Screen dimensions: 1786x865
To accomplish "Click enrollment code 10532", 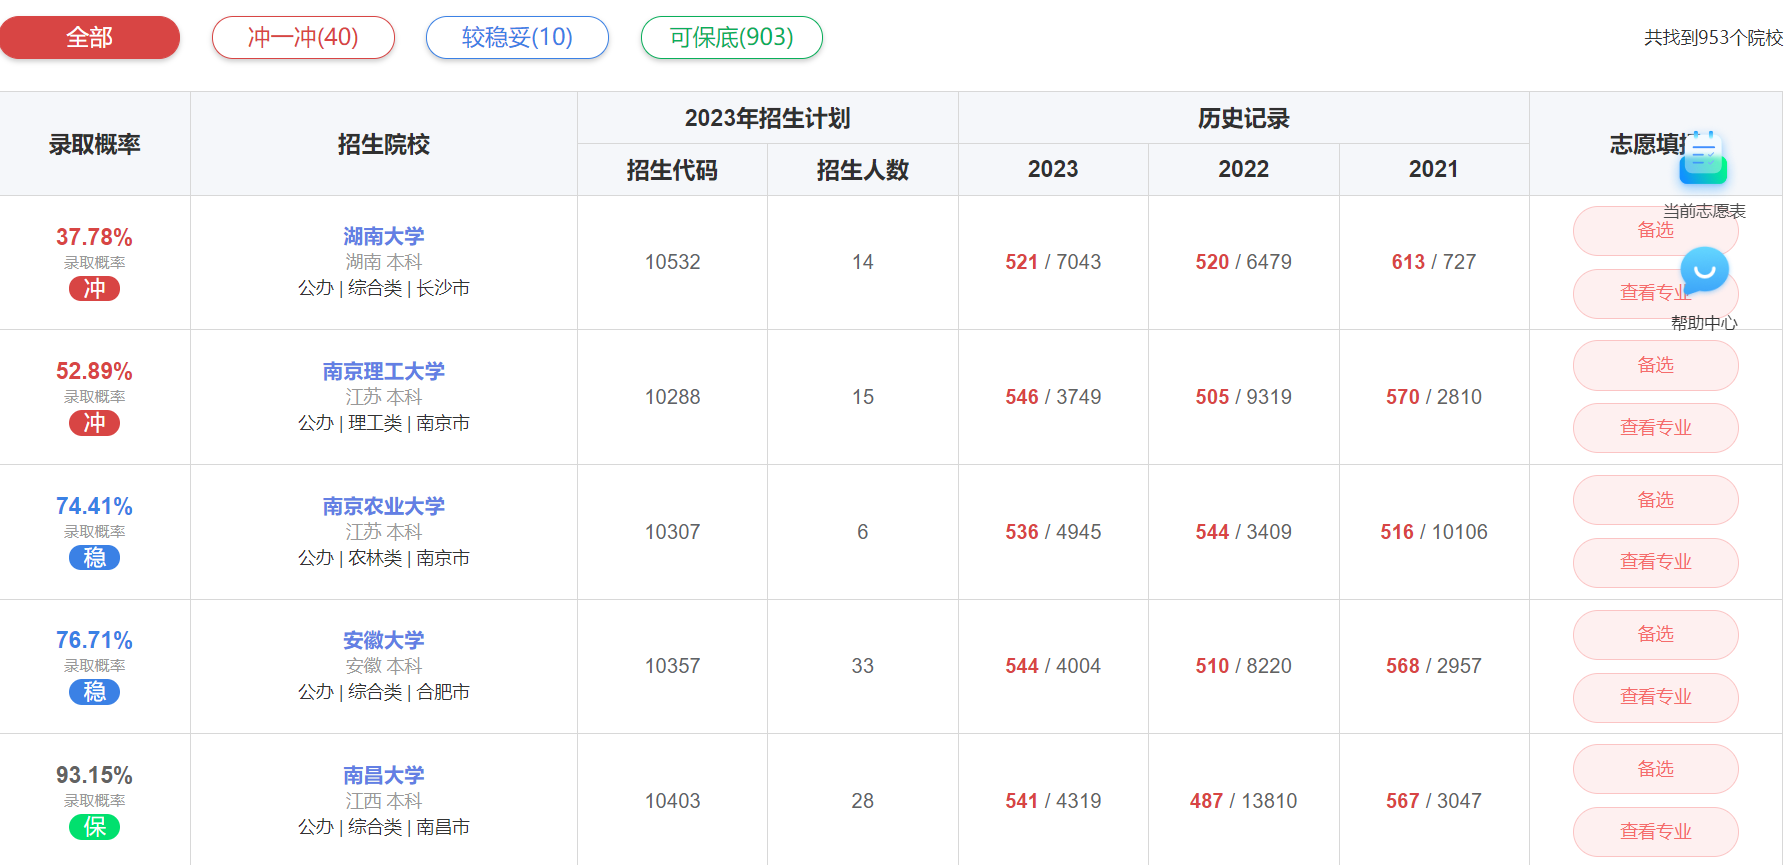I will (672, 262).
